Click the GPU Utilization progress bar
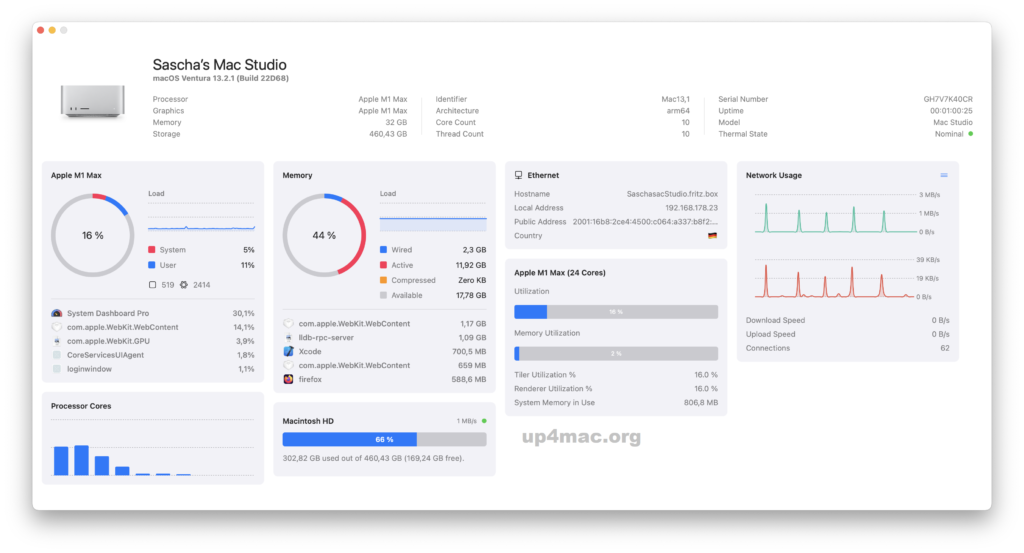This screenshot has height=553, width=1024. click(x=616, y=312)
